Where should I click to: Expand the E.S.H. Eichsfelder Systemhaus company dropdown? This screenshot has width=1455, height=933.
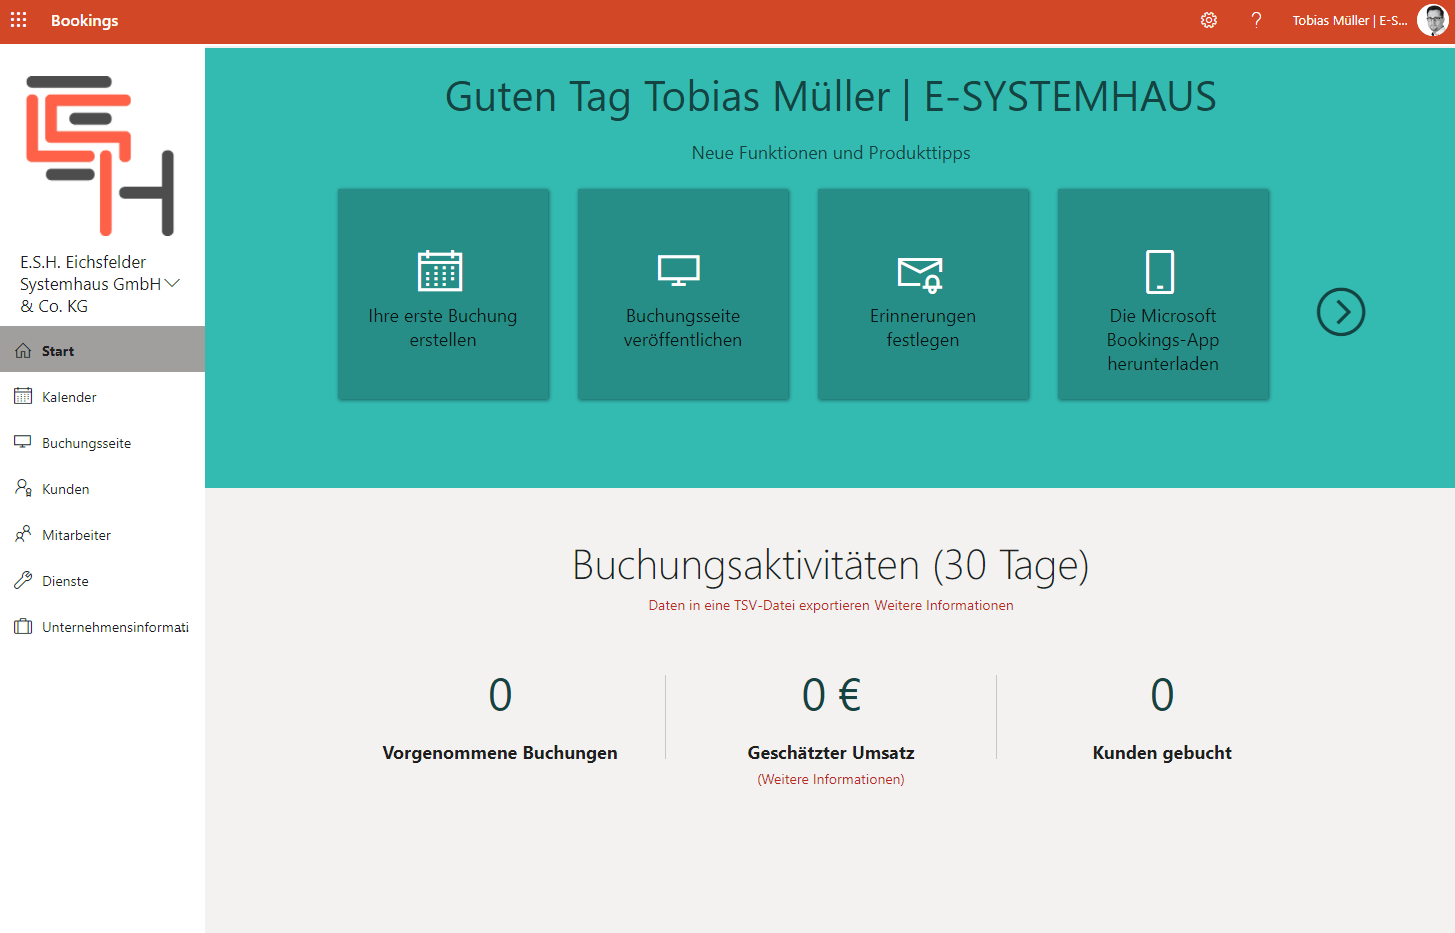point(172,284)
